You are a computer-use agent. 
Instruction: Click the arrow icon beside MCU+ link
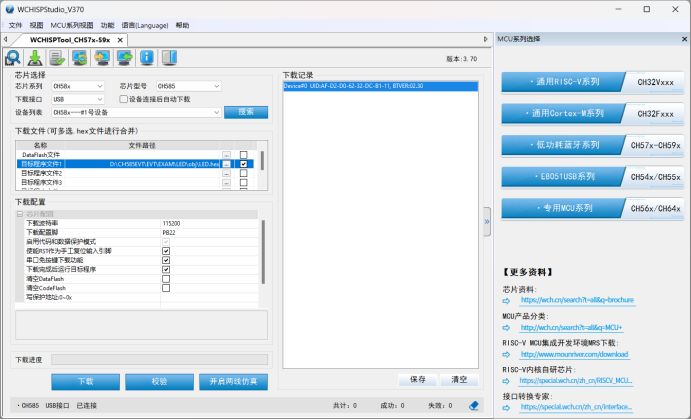(x=506, y=328)
